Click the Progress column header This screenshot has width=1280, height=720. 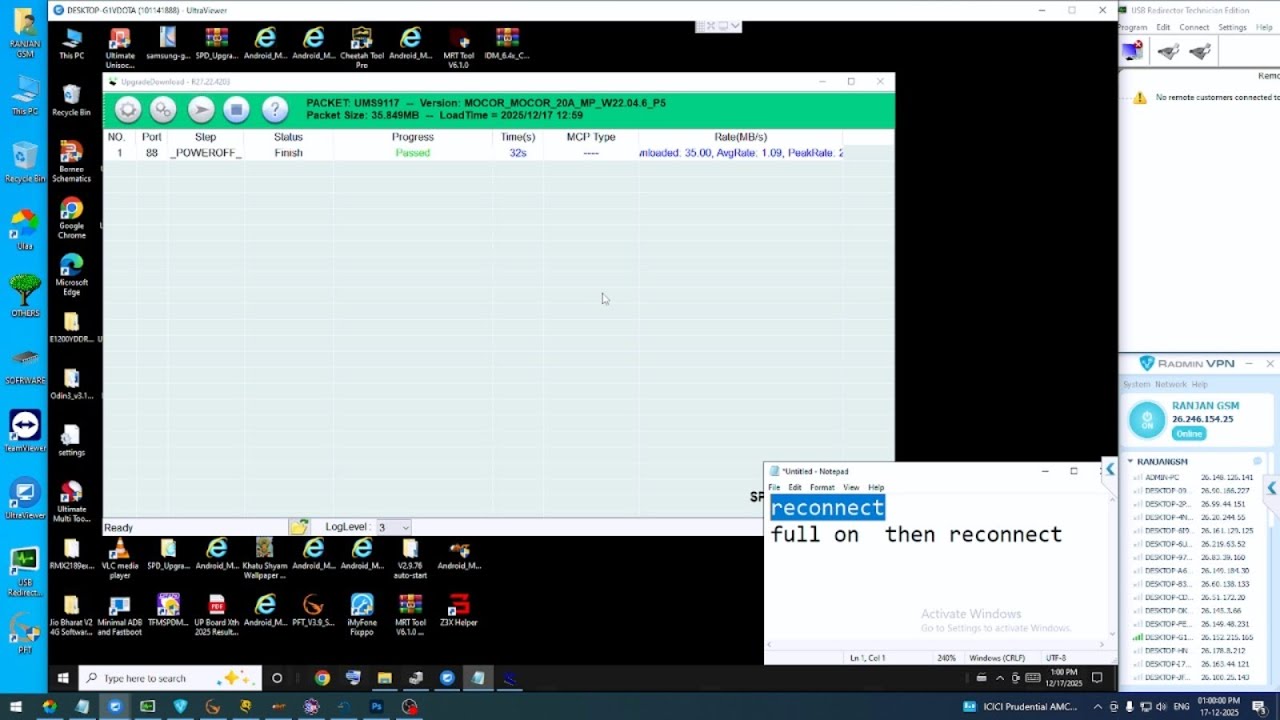pyautogui.click(x=412, y=137)
